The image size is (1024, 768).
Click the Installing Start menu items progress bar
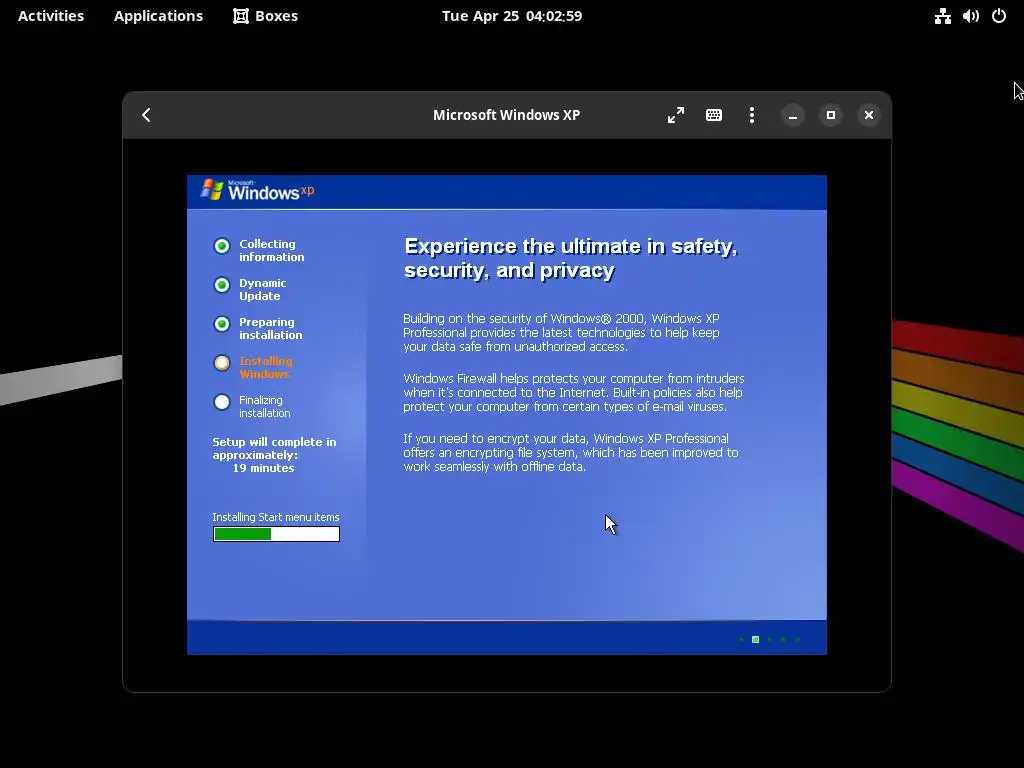coord(276,534)
